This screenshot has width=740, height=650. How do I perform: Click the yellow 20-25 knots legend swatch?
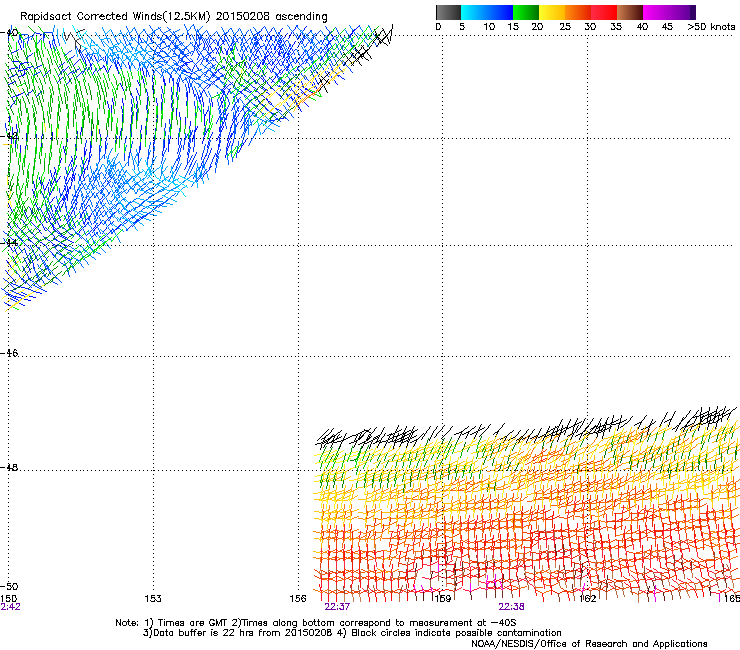(x=552, y=12)
